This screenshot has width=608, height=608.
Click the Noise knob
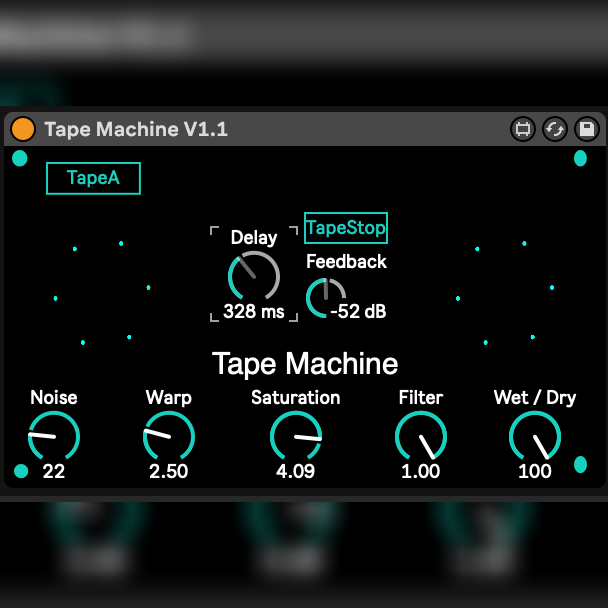click(54, 436)
